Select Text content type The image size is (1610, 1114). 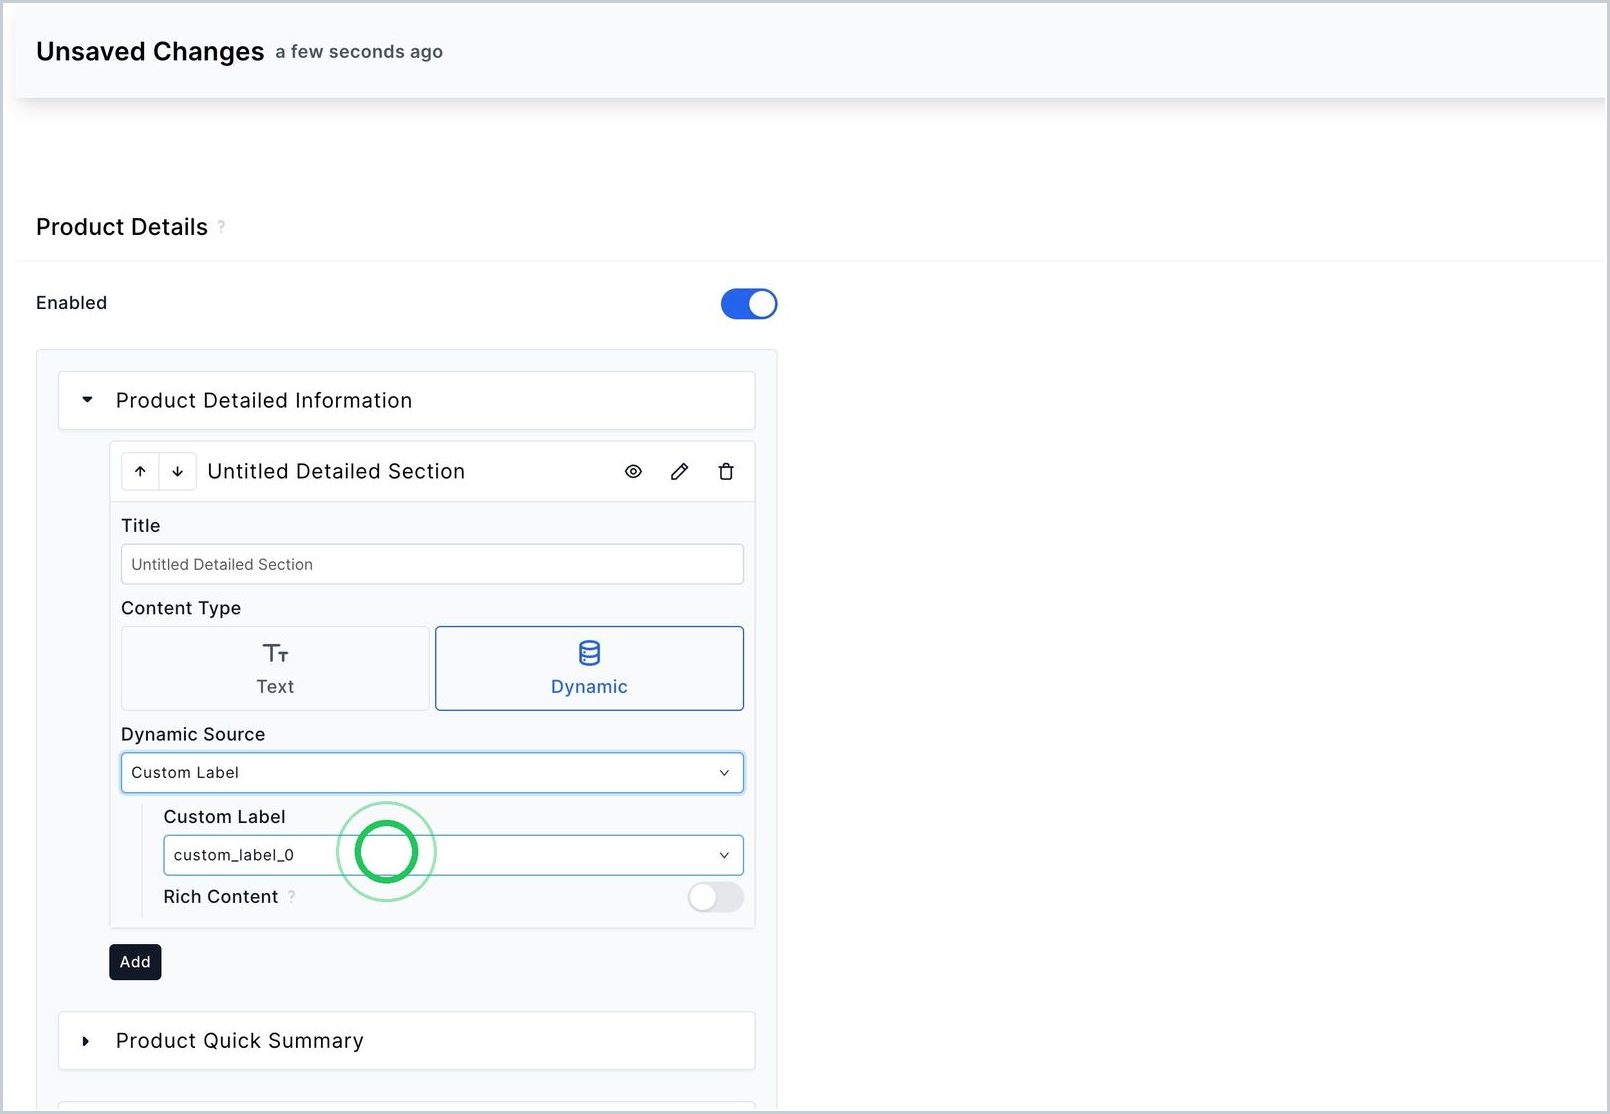275,668
